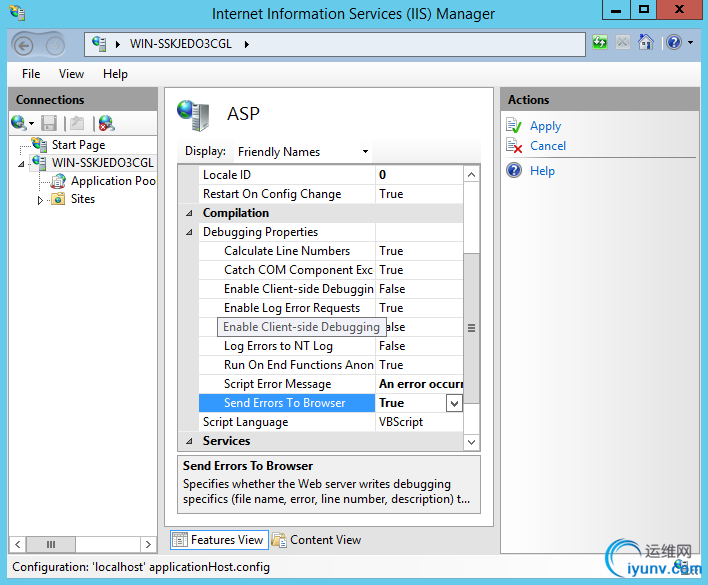This screenshot has width=708, height=585.
Task: Select WIN-SSKJEDO3CGL server node in tree
Action: [102, 162]
